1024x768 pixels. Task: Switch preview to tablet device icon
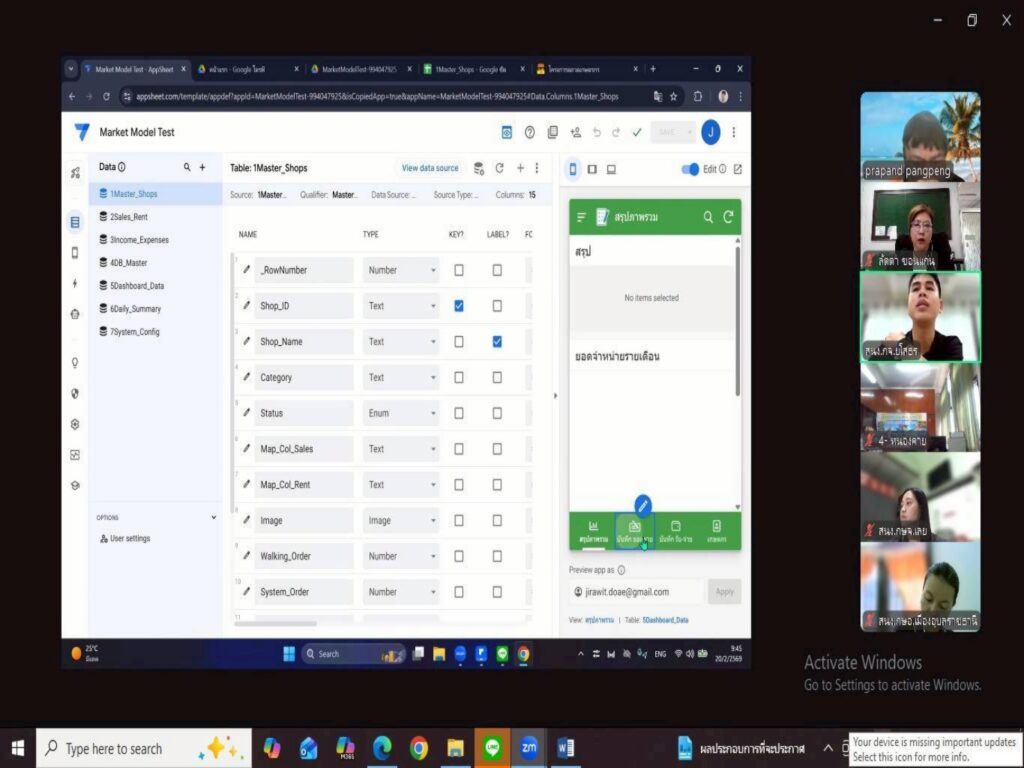pos(592,169)
